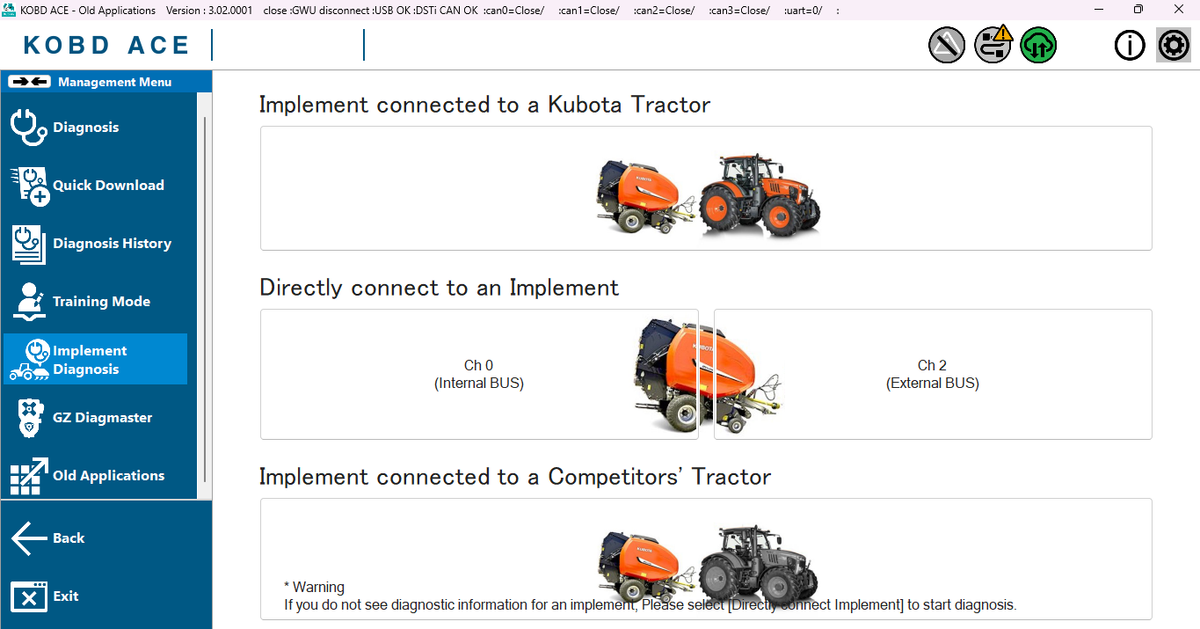1200x629 pixels.
Task: Open GZ Diagmaster
Action: point(95,417)
